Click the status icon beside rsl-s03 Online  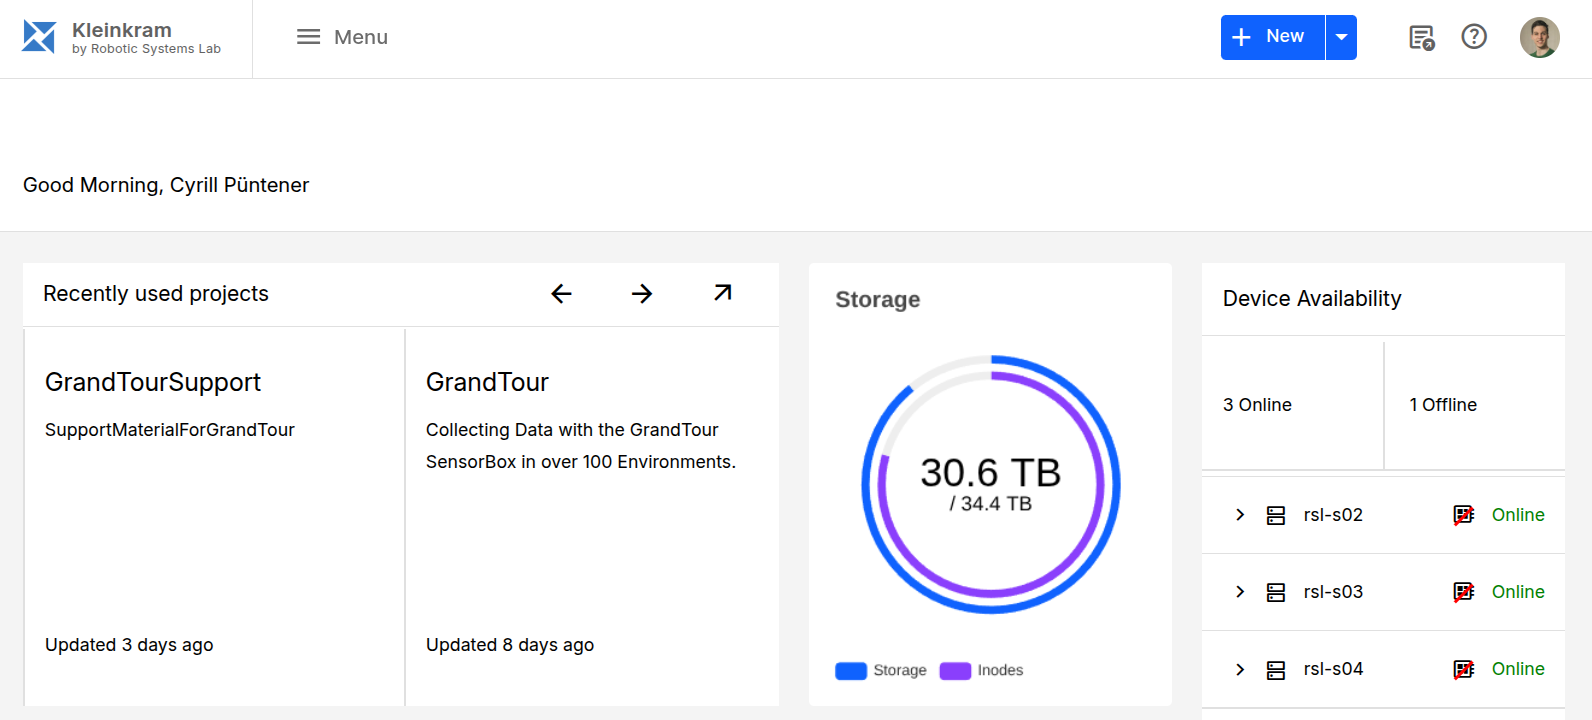pos(1463,592)
